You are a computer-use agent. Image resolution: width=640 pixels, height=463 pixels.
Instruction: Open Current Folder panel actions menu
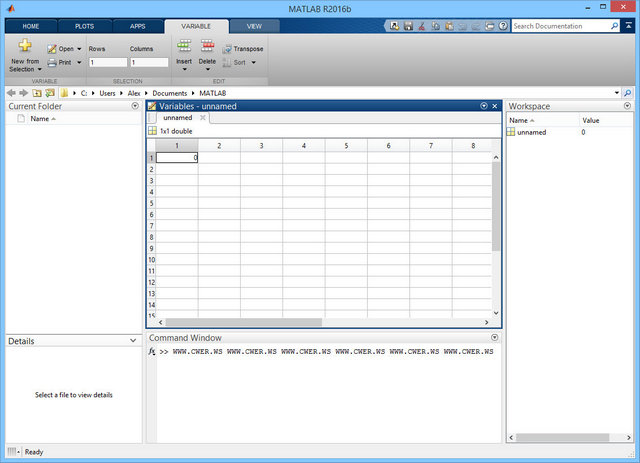135,105
